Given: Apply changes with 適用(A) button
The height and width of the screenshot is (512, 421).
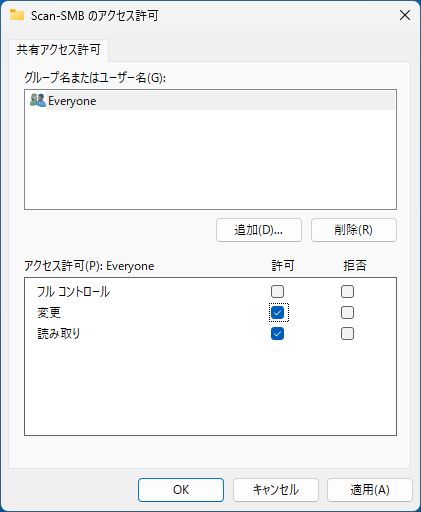Looking at the screenshot, I should [x=370, y=490].
